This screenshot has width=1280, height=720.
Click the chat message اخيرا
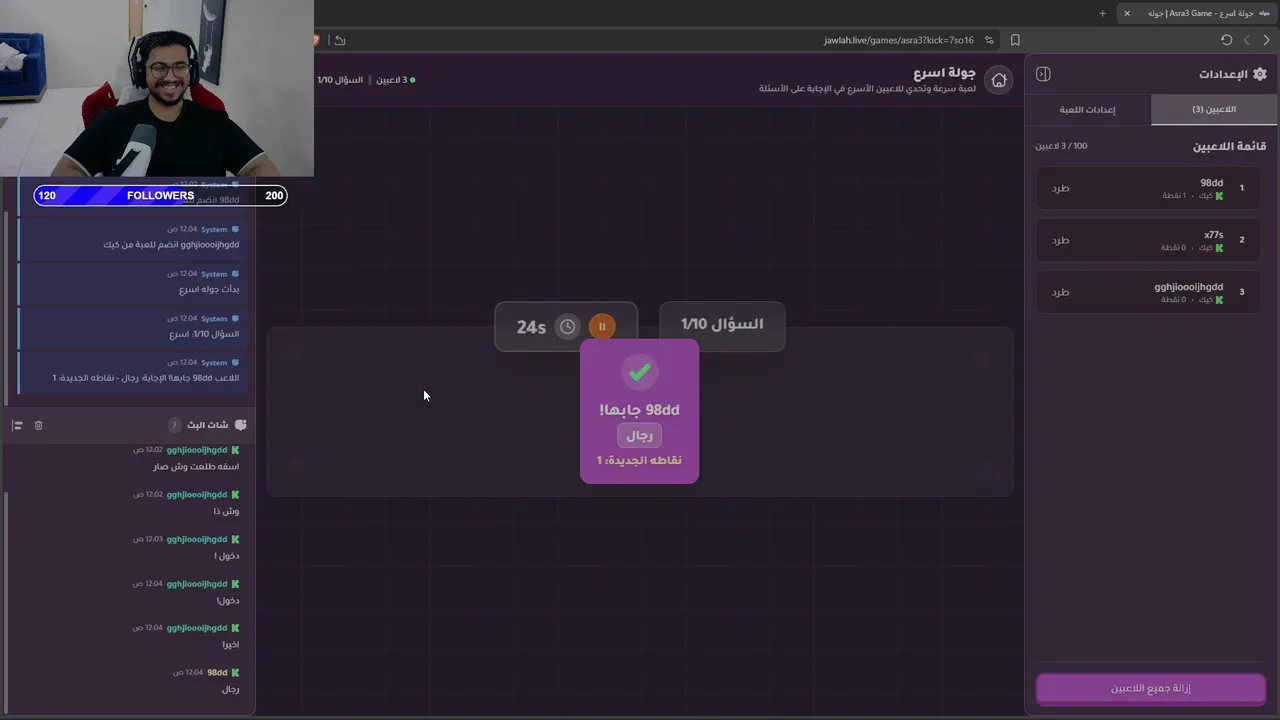tap(230, 645)
